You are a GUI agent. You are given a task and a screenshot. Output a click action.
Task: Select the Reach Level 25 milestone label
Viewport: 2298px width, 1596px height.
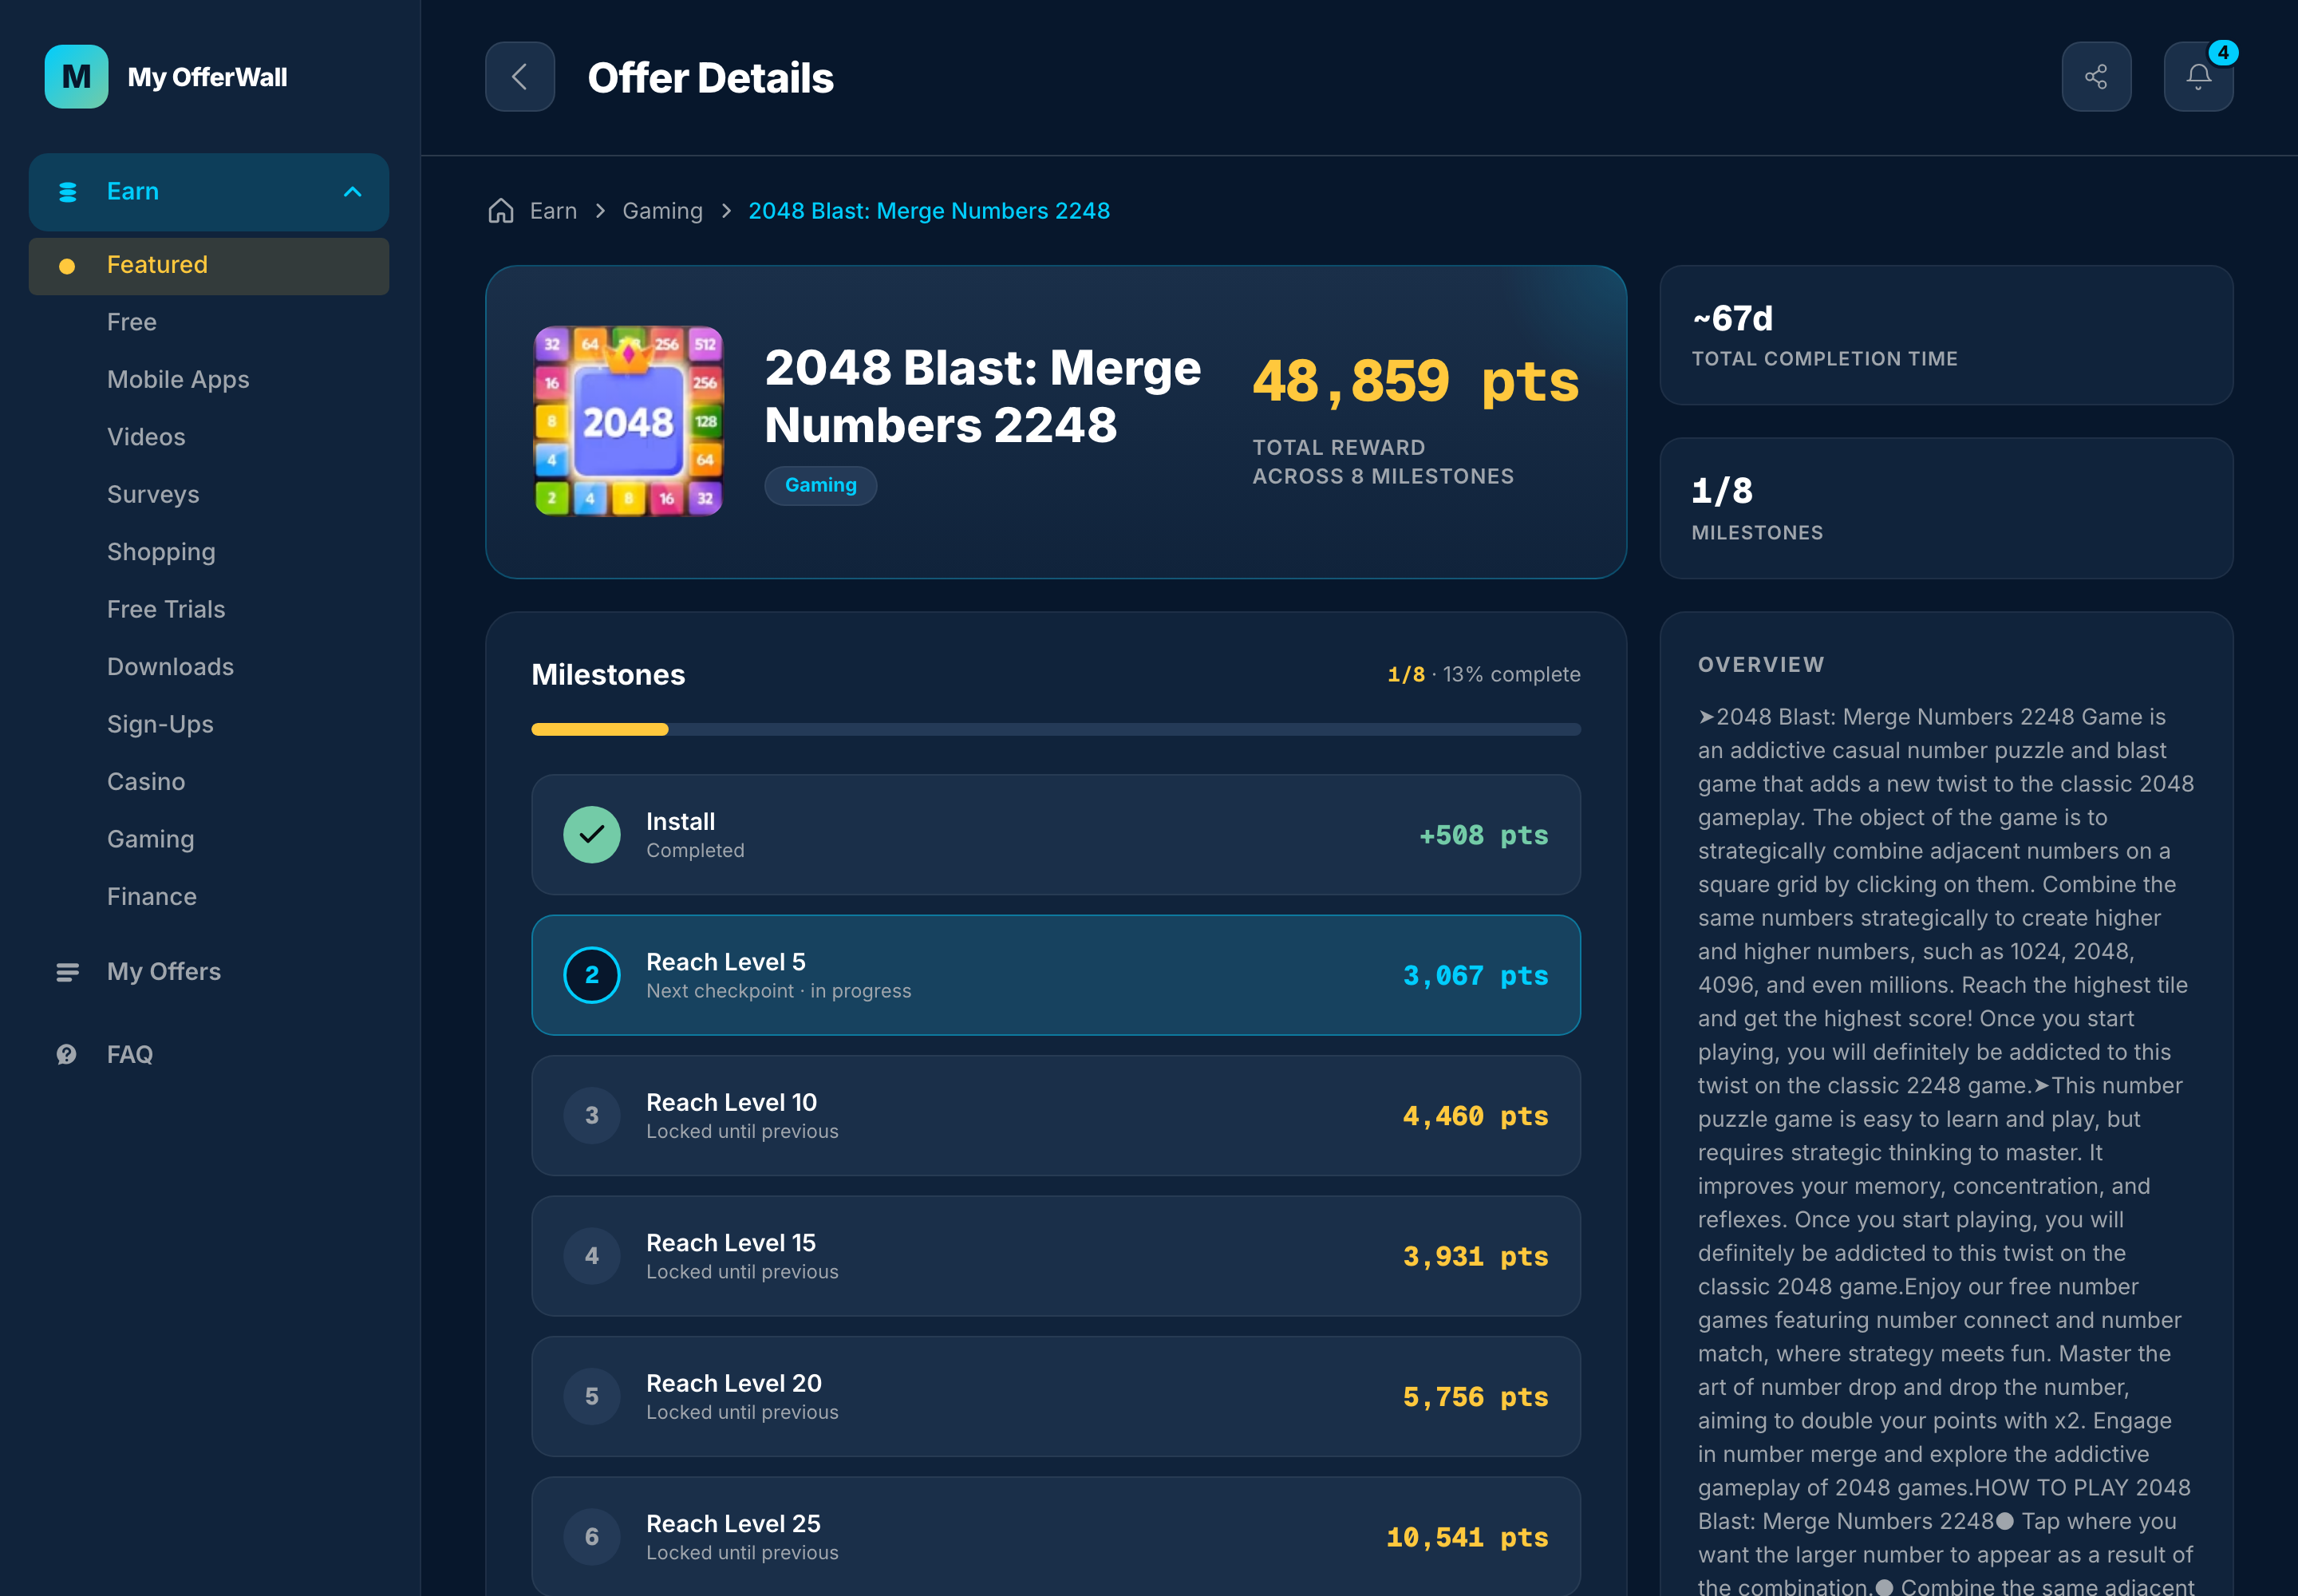click(x=733, y=1524)
